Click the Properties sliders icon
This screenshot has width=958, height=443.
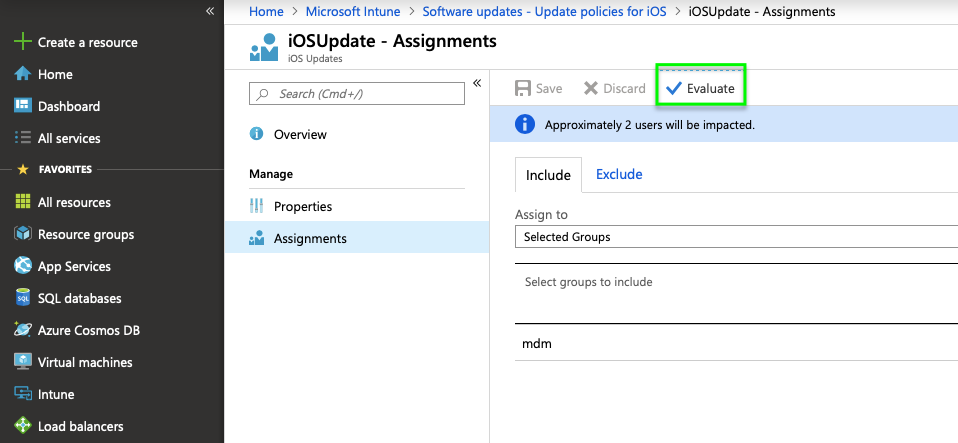[x=257, y=206]
